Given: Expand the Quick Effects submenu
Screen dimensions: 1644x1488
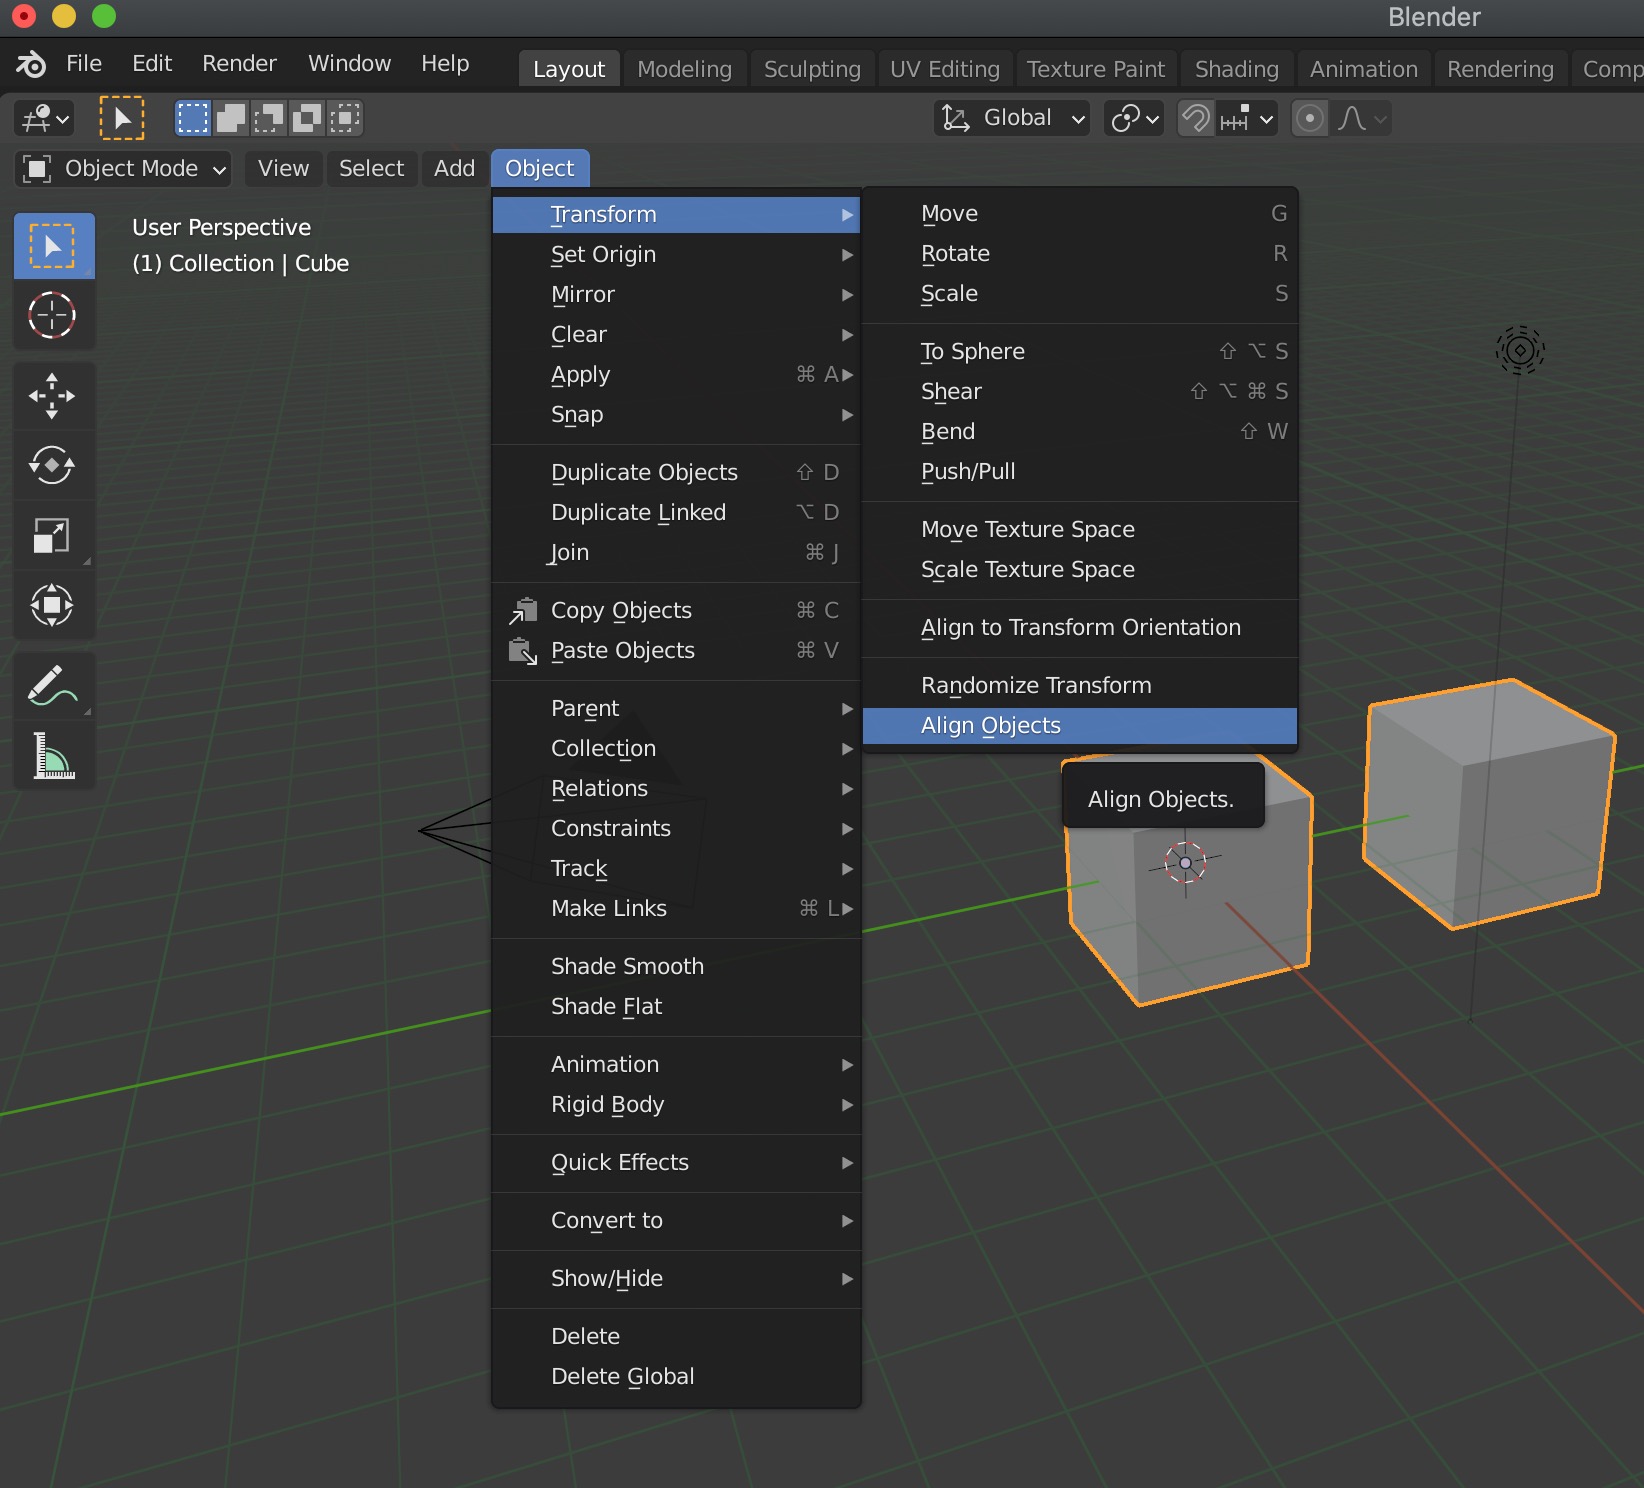Looking at the screenshot, I should pos(677,1162).
